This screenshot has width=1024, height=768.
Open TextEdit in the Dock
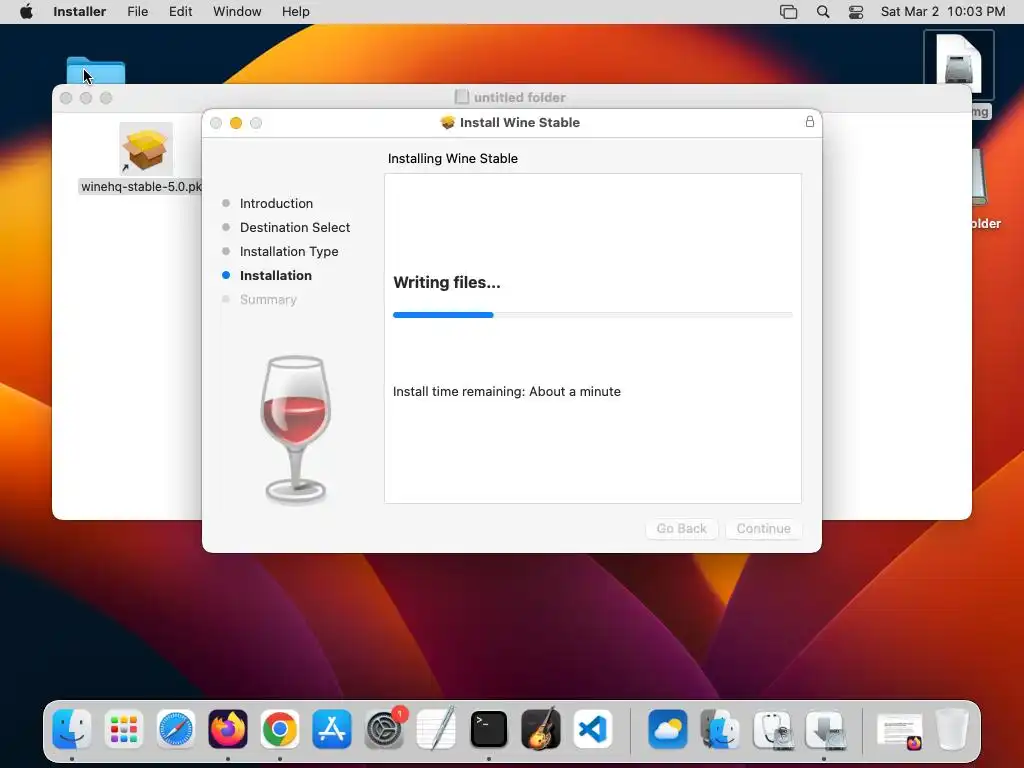pyautogui.click(x=436, y=729)
